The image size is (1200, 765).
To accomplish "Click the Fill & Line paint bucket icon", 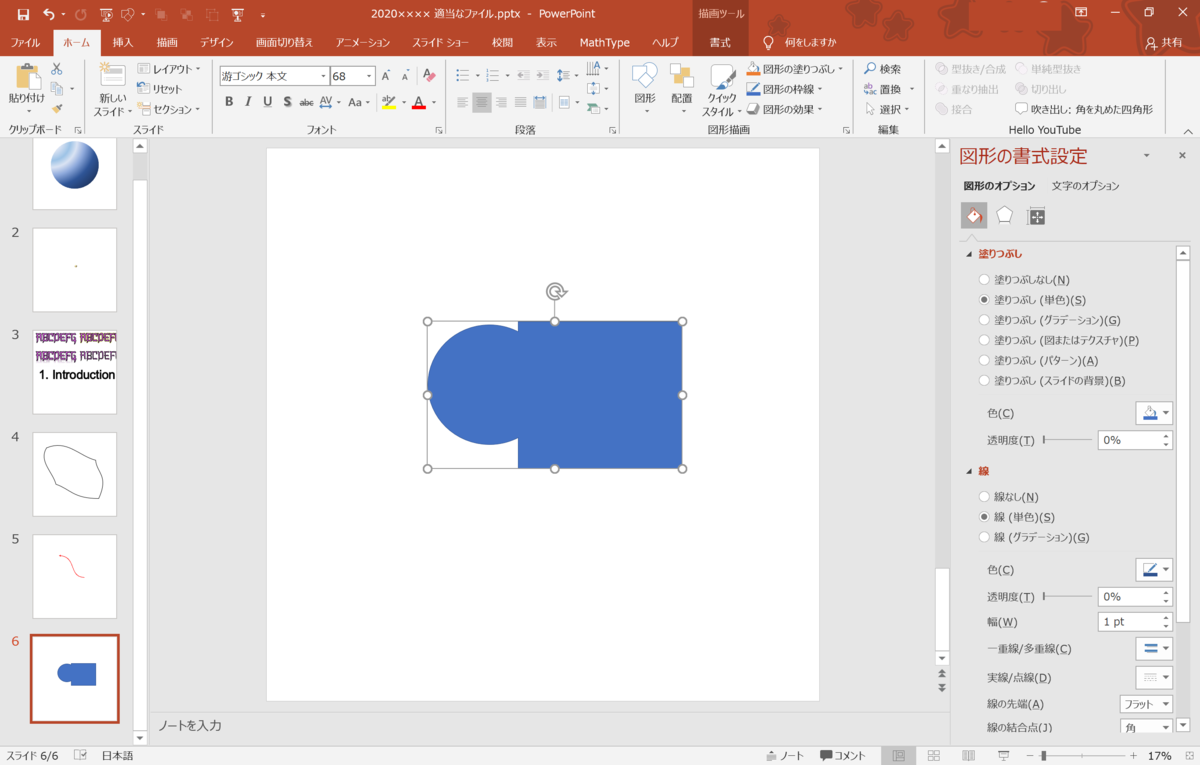I will [974, 216].
